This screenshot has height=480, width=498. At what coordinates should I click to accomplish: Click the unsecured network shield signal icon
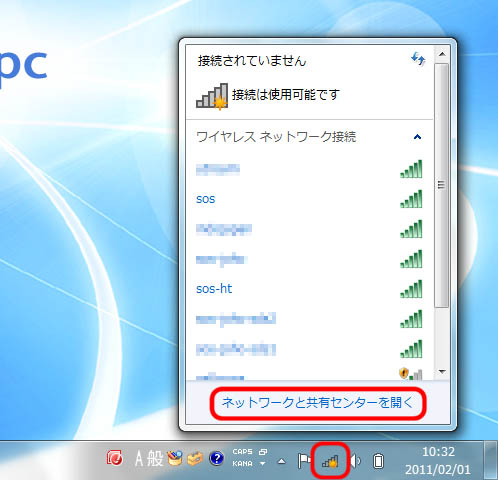coord(411,374)
